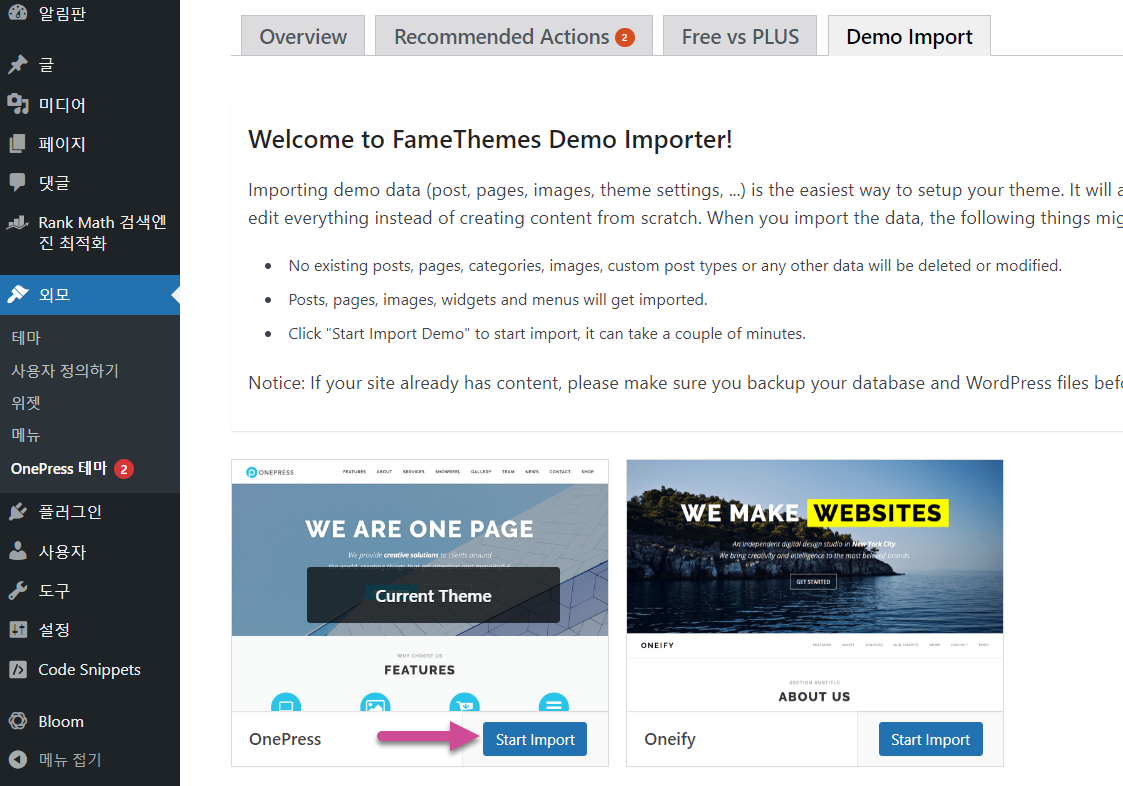This screenshot has width=1123, height=786.
Task: Select the Demo Import tab
Action: click(909, 36)
